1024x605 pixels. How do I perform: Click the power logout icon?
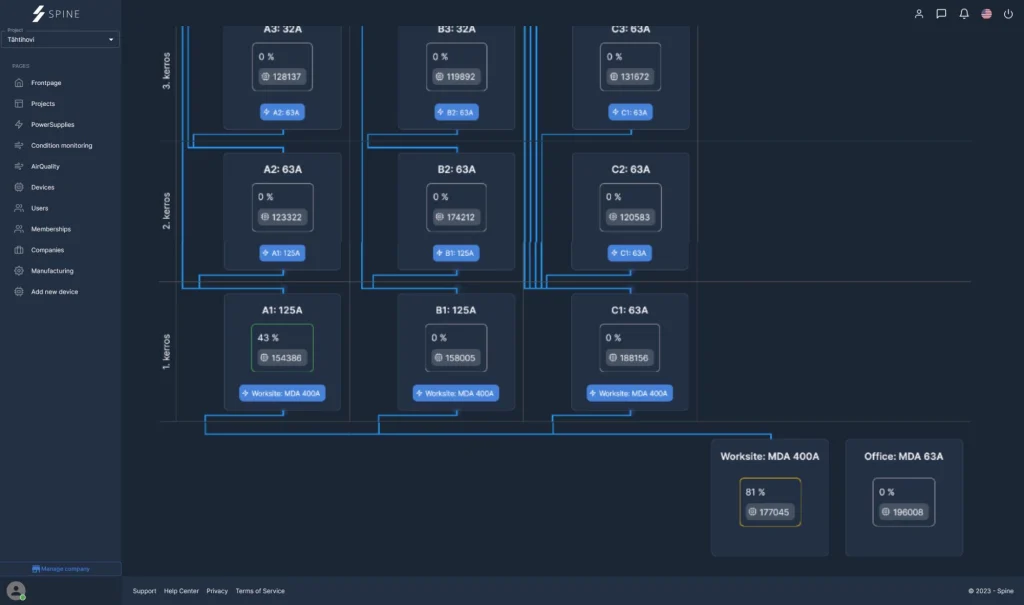click(1008, 14)
